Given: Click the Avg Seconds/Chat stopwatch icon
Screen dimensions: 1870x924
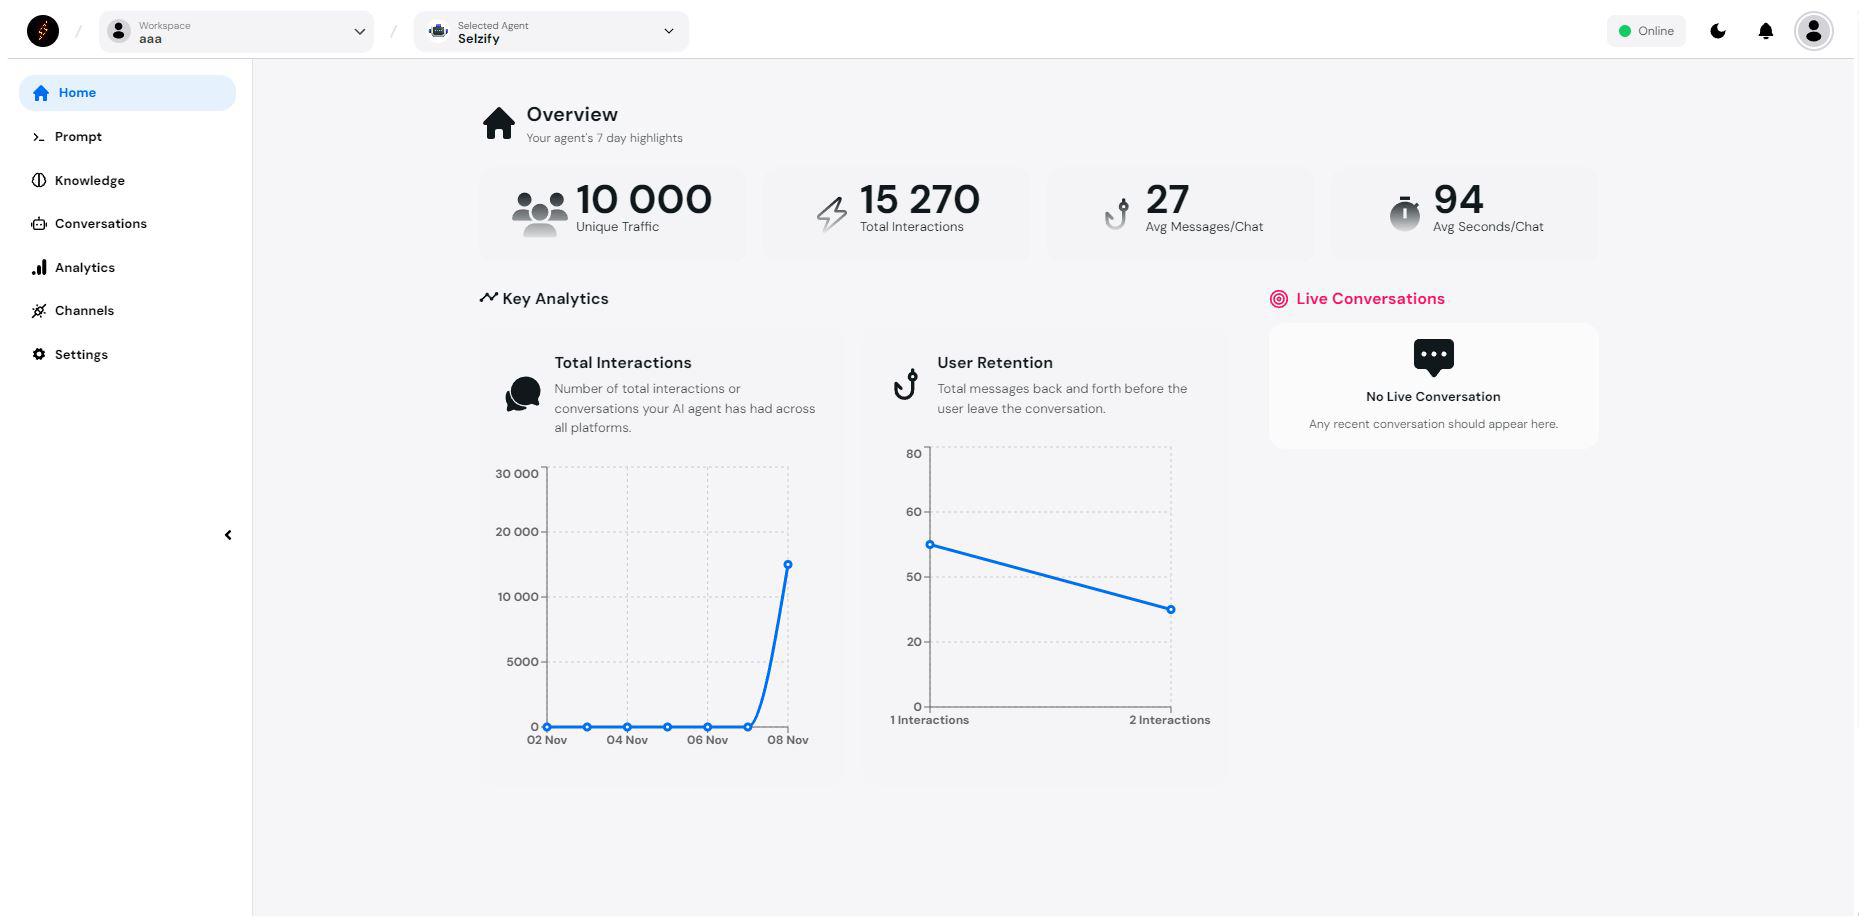Looking at the screenshot, I should click(1404, 213).
